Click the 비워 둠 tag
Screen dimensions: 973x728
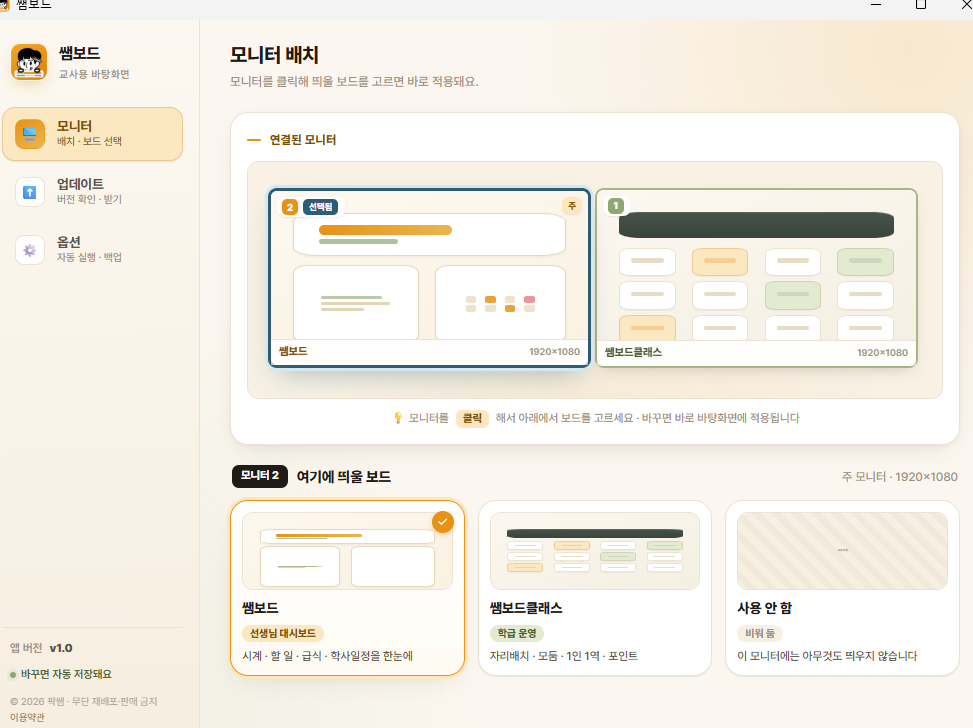point(760,633)
